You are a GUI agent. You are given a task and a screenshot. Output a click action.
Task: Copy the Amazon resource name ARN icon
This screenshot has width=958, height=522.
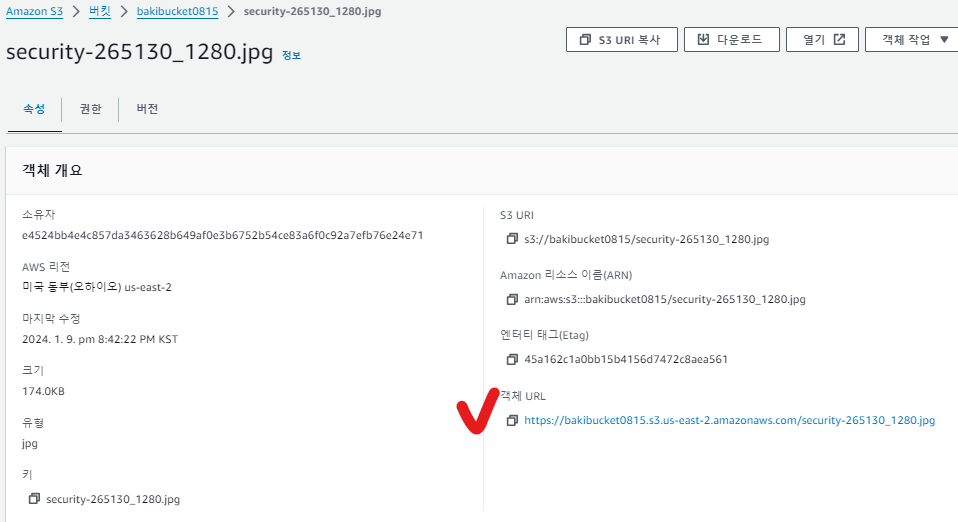tap(512, 299)
